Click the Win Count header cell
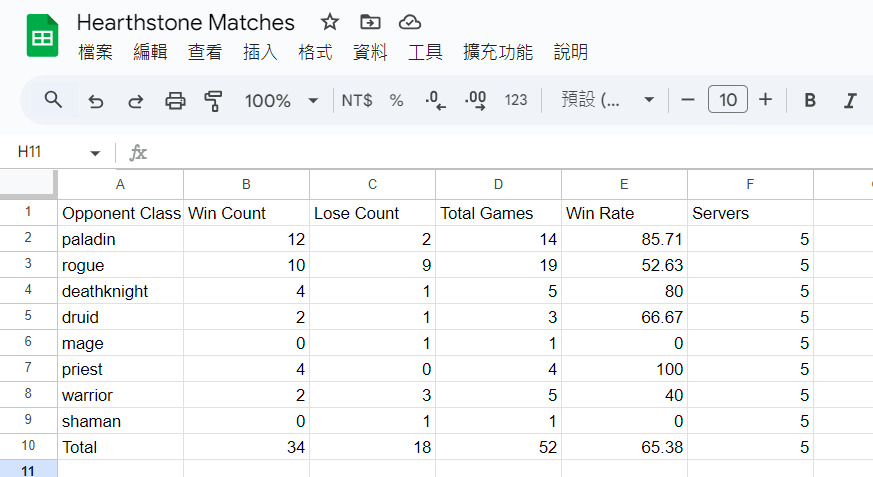The height and width of the screenshot is (477, 873). [246, 213]
